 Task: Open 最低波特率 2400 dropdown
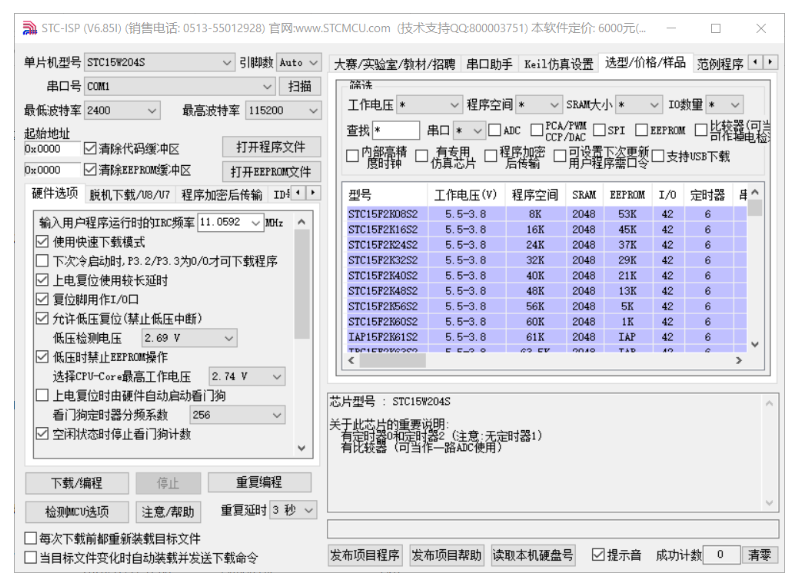click(x=122, y=110)
